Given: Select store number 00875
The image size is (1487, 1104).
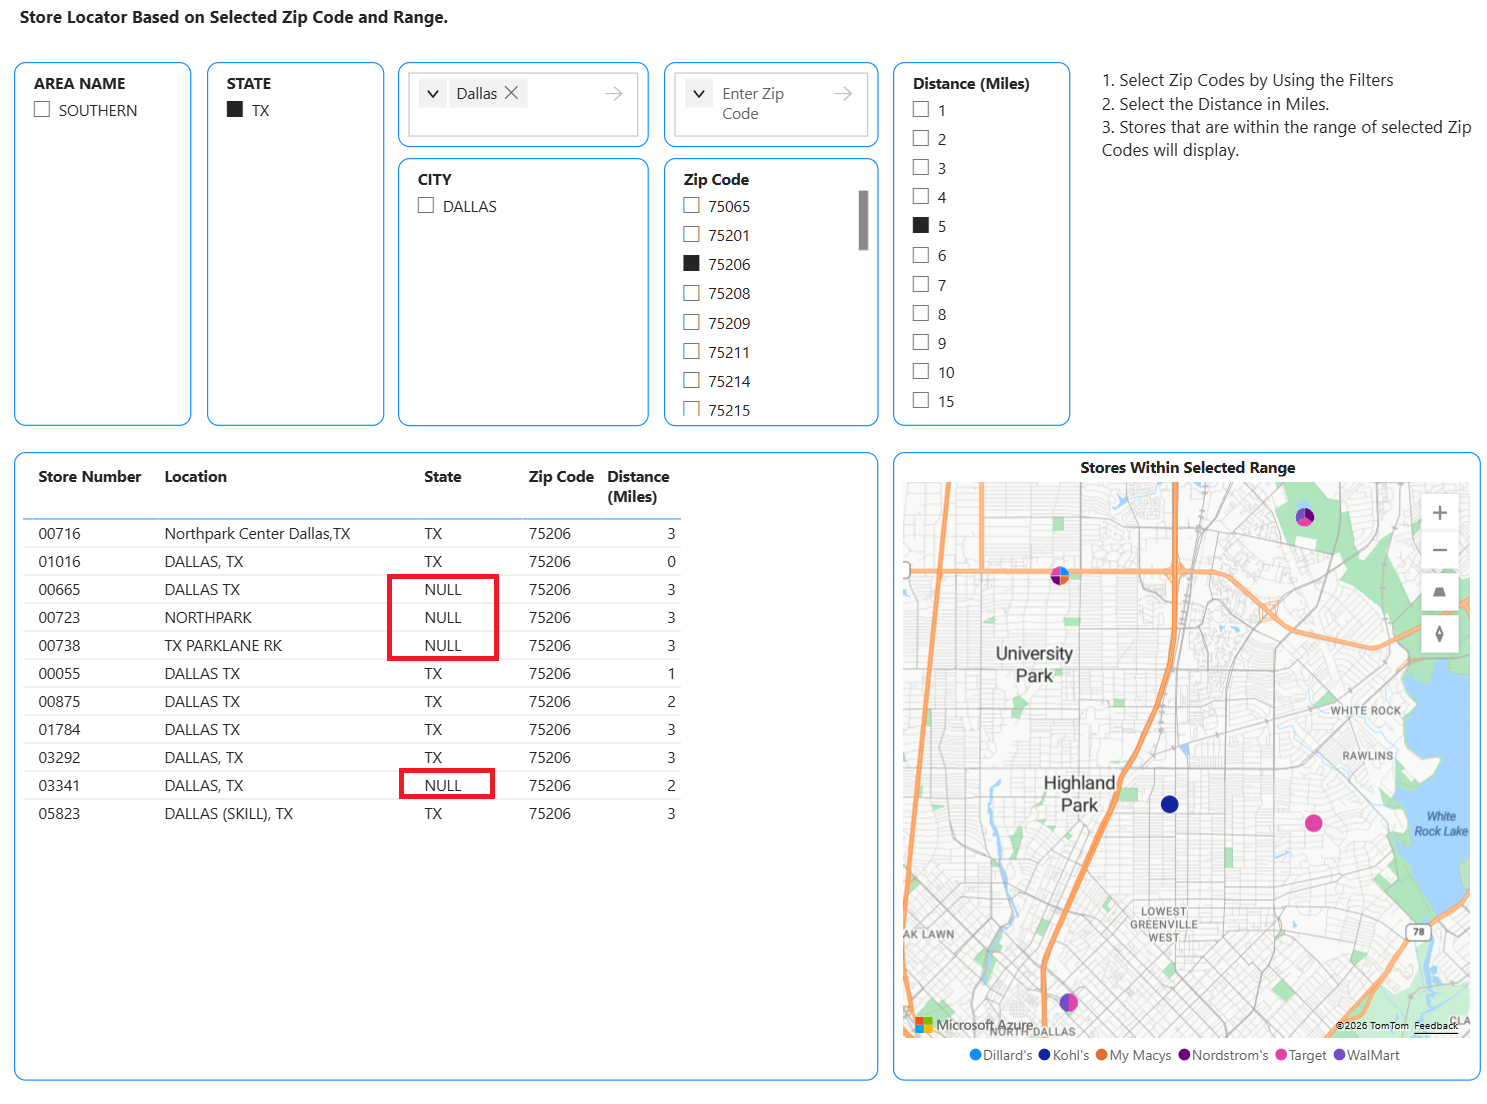Looking at the screenshot, I should tap(59, 702).
